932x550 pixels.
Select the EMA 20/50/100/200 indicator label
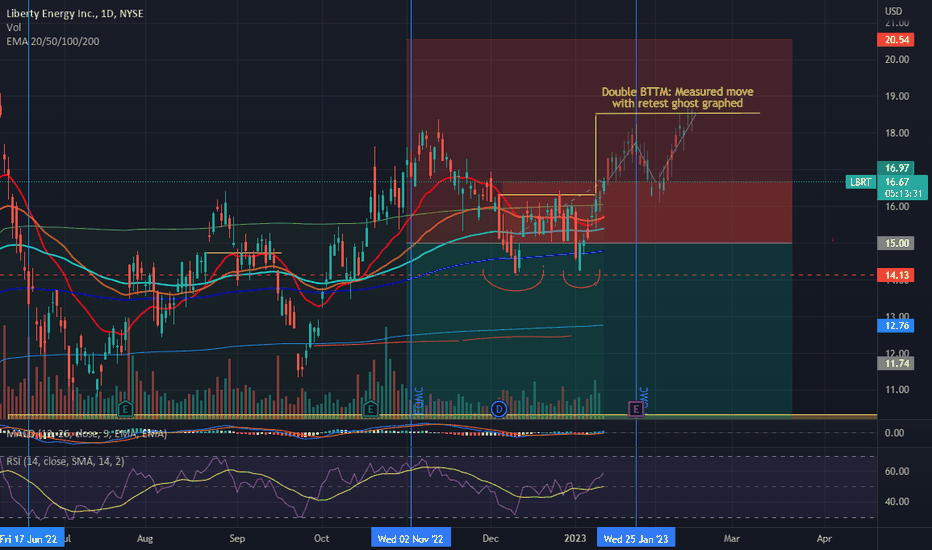coord(53,42)
